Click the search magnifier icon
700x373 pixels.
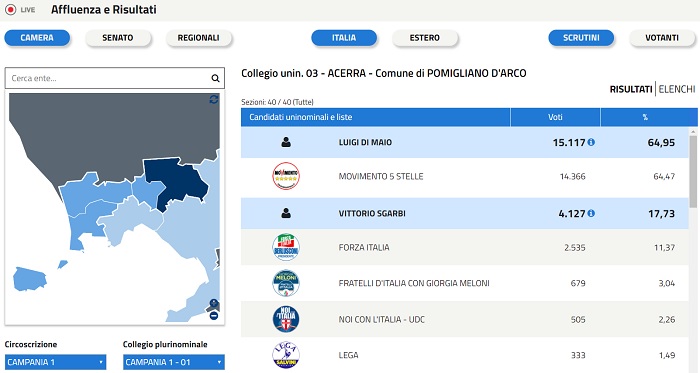(215, 79)
